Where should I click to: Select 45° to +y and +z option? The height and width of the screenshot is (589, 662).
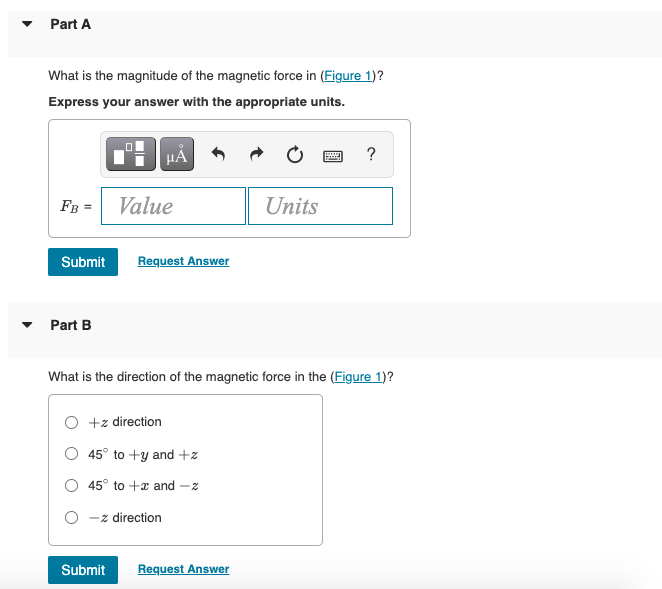pos(71,454)
